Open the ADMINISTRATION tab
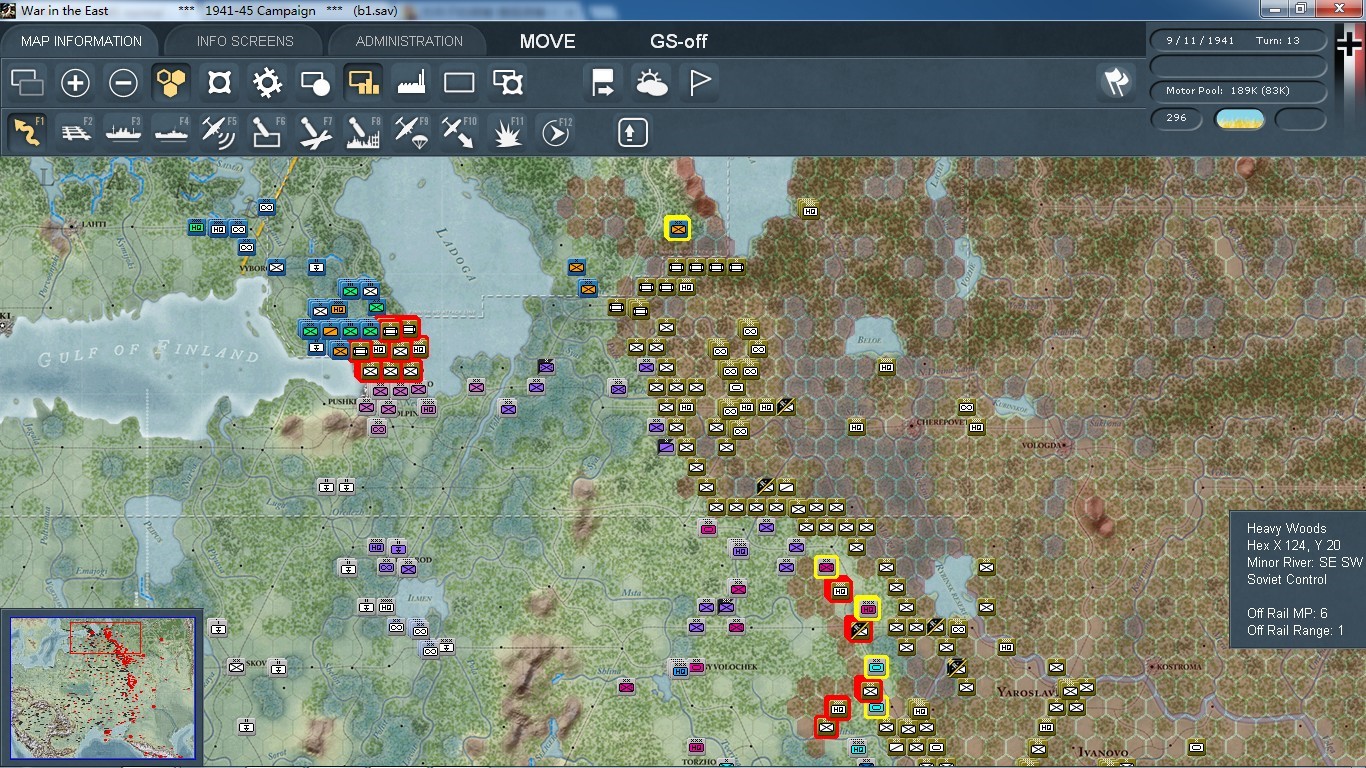 [x=409, y=41]
